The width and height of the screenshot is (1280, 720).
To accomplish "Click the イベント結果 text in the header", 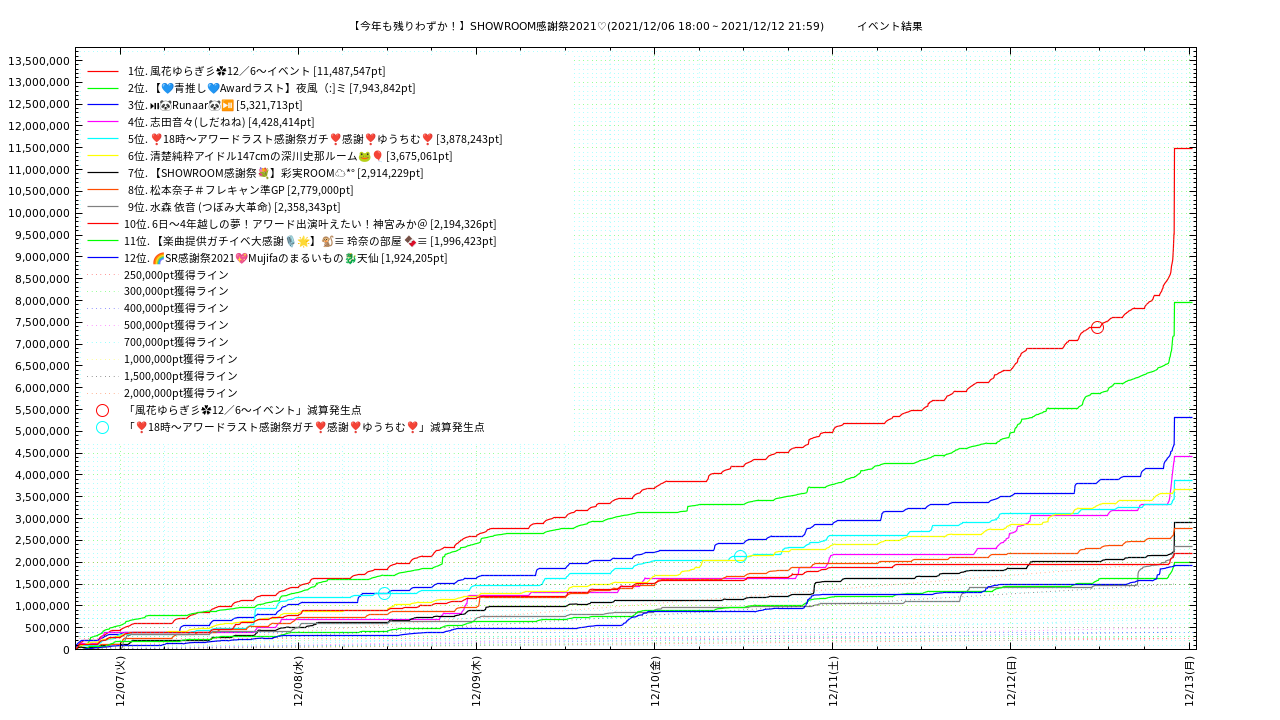I will [x=889, y=26].
